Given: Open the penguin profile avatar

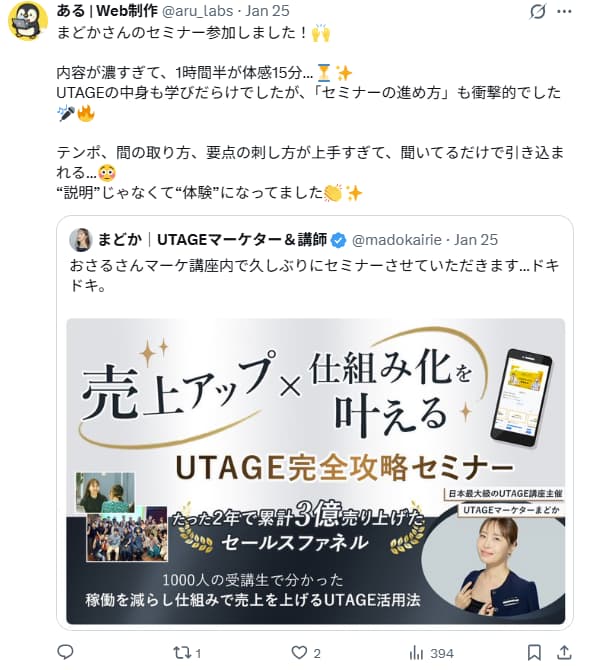Looking at the screenshot, I should [28, 21].
